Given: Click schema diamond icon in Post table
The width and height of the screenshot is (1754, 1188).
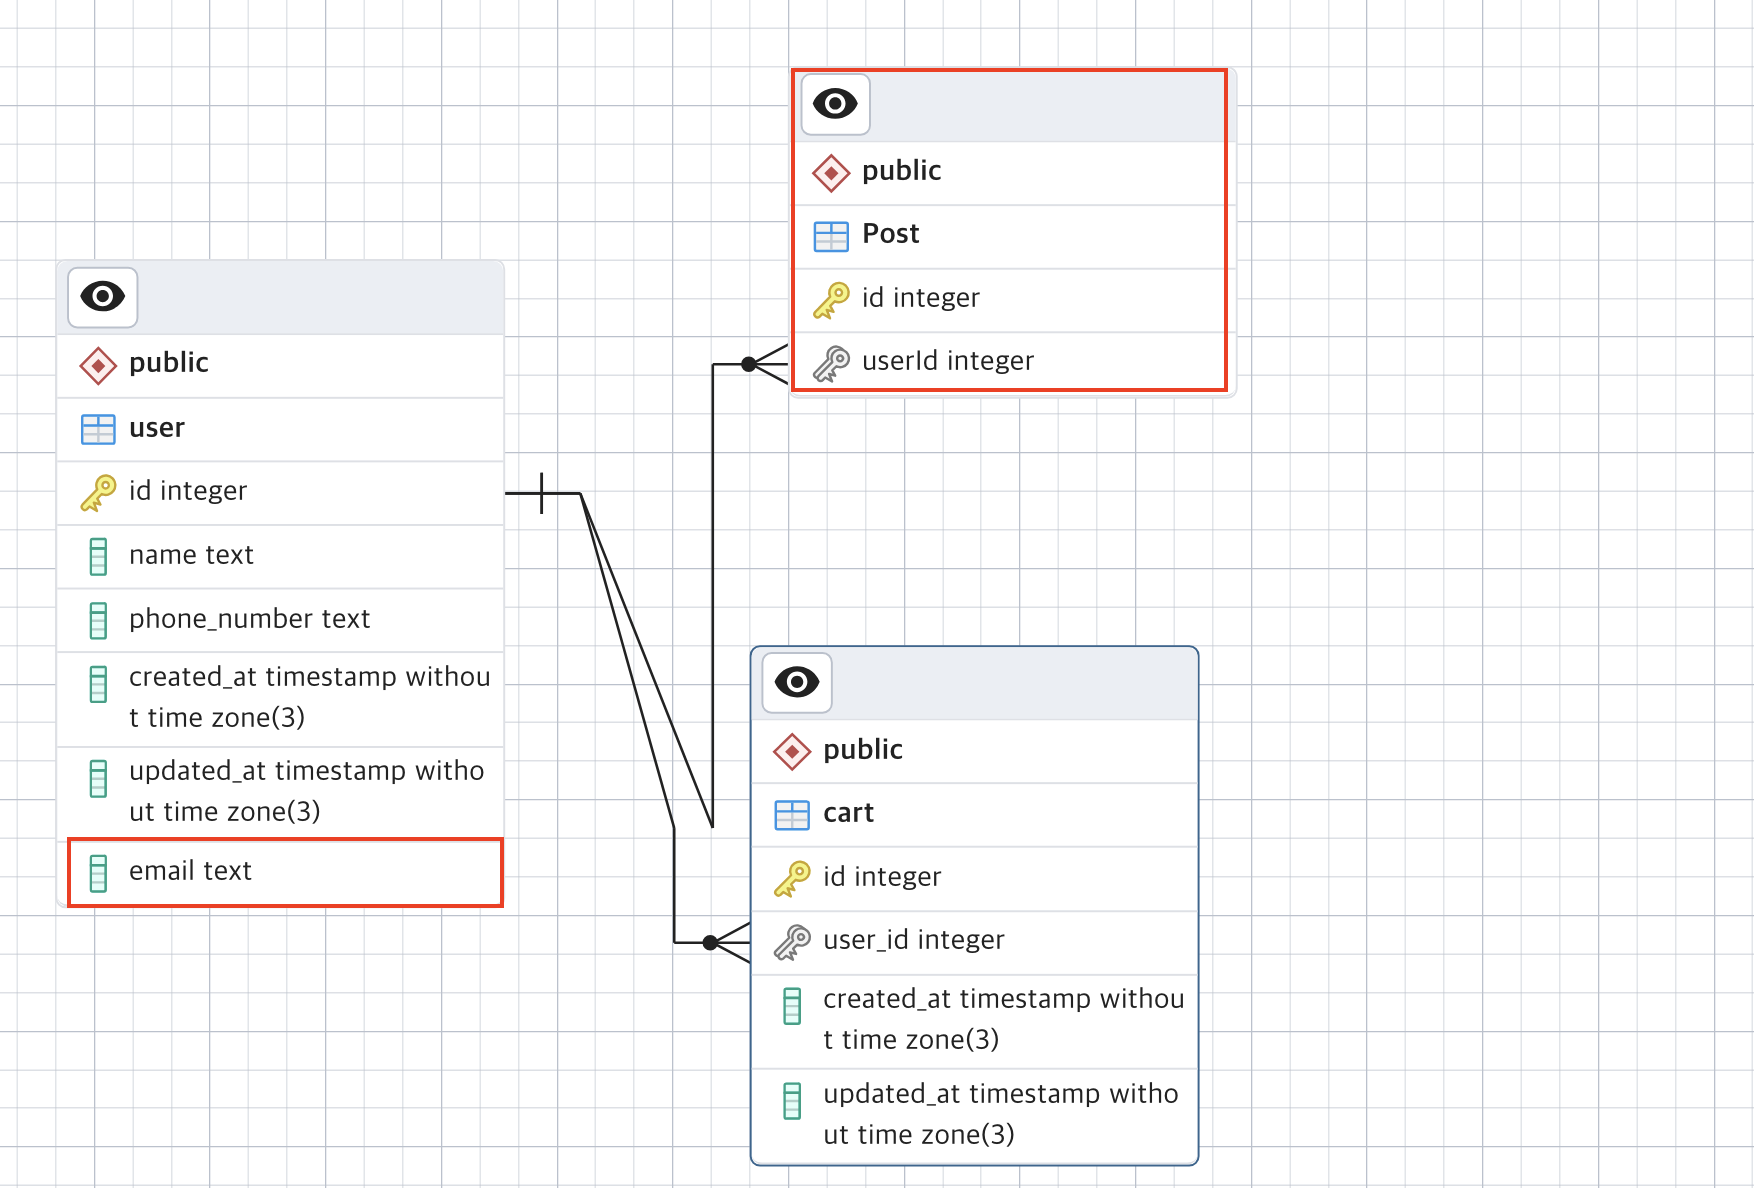Looking at the screenshot, I should click(x=831, y=173).
